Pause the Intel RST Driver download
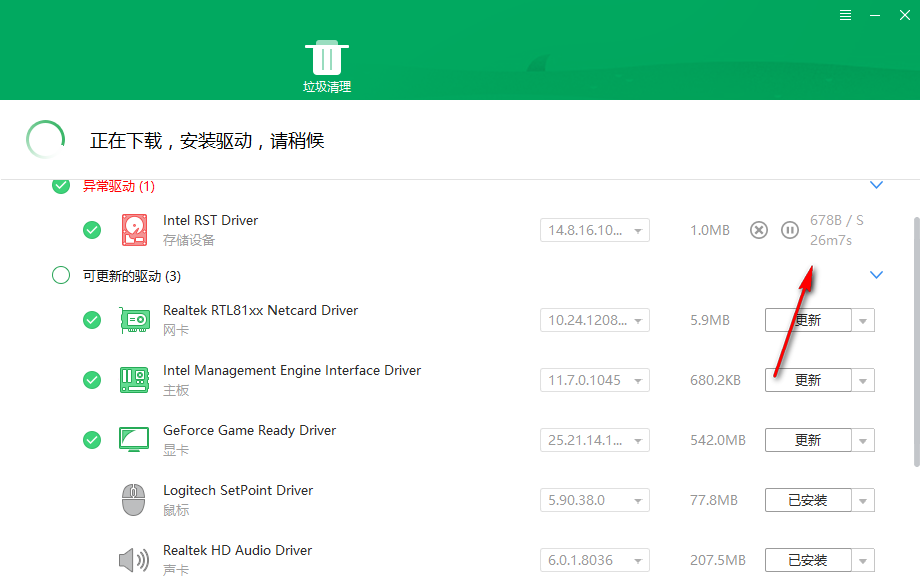This screenshot has height=580, width=920. click(x=790, y=230)
